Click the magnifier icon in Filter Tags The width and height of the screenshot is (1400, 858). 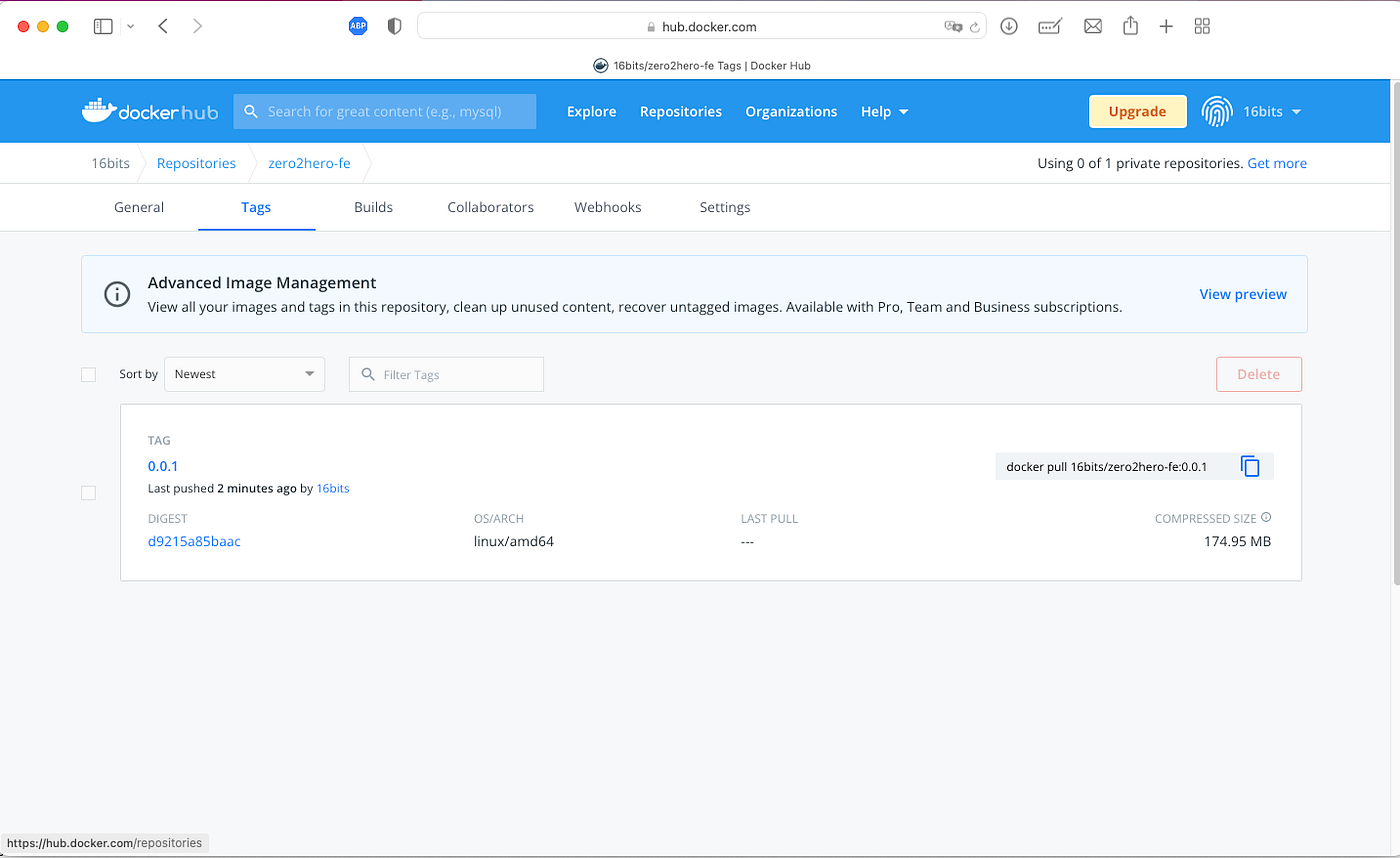tap(368, 374)
